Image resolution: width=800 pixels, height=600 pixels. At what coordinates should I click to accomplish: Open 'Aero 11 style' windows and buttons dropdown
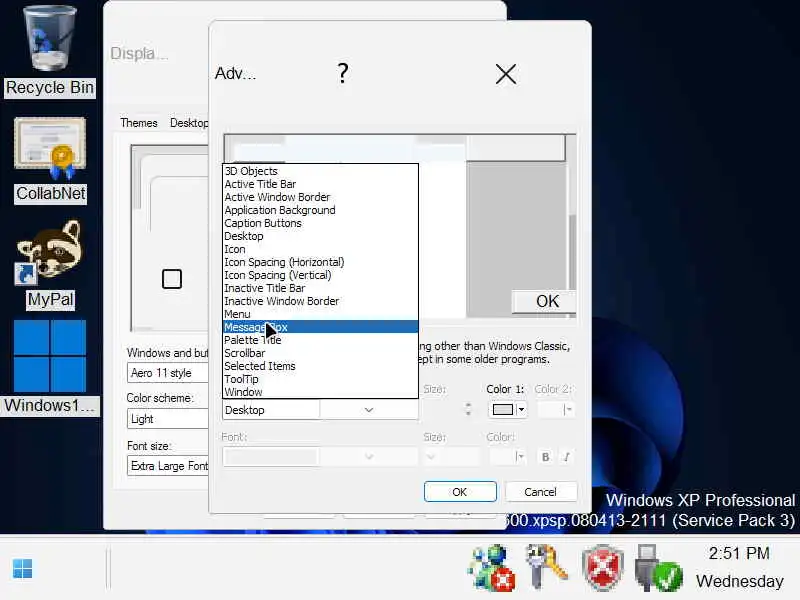coord(167,373)
